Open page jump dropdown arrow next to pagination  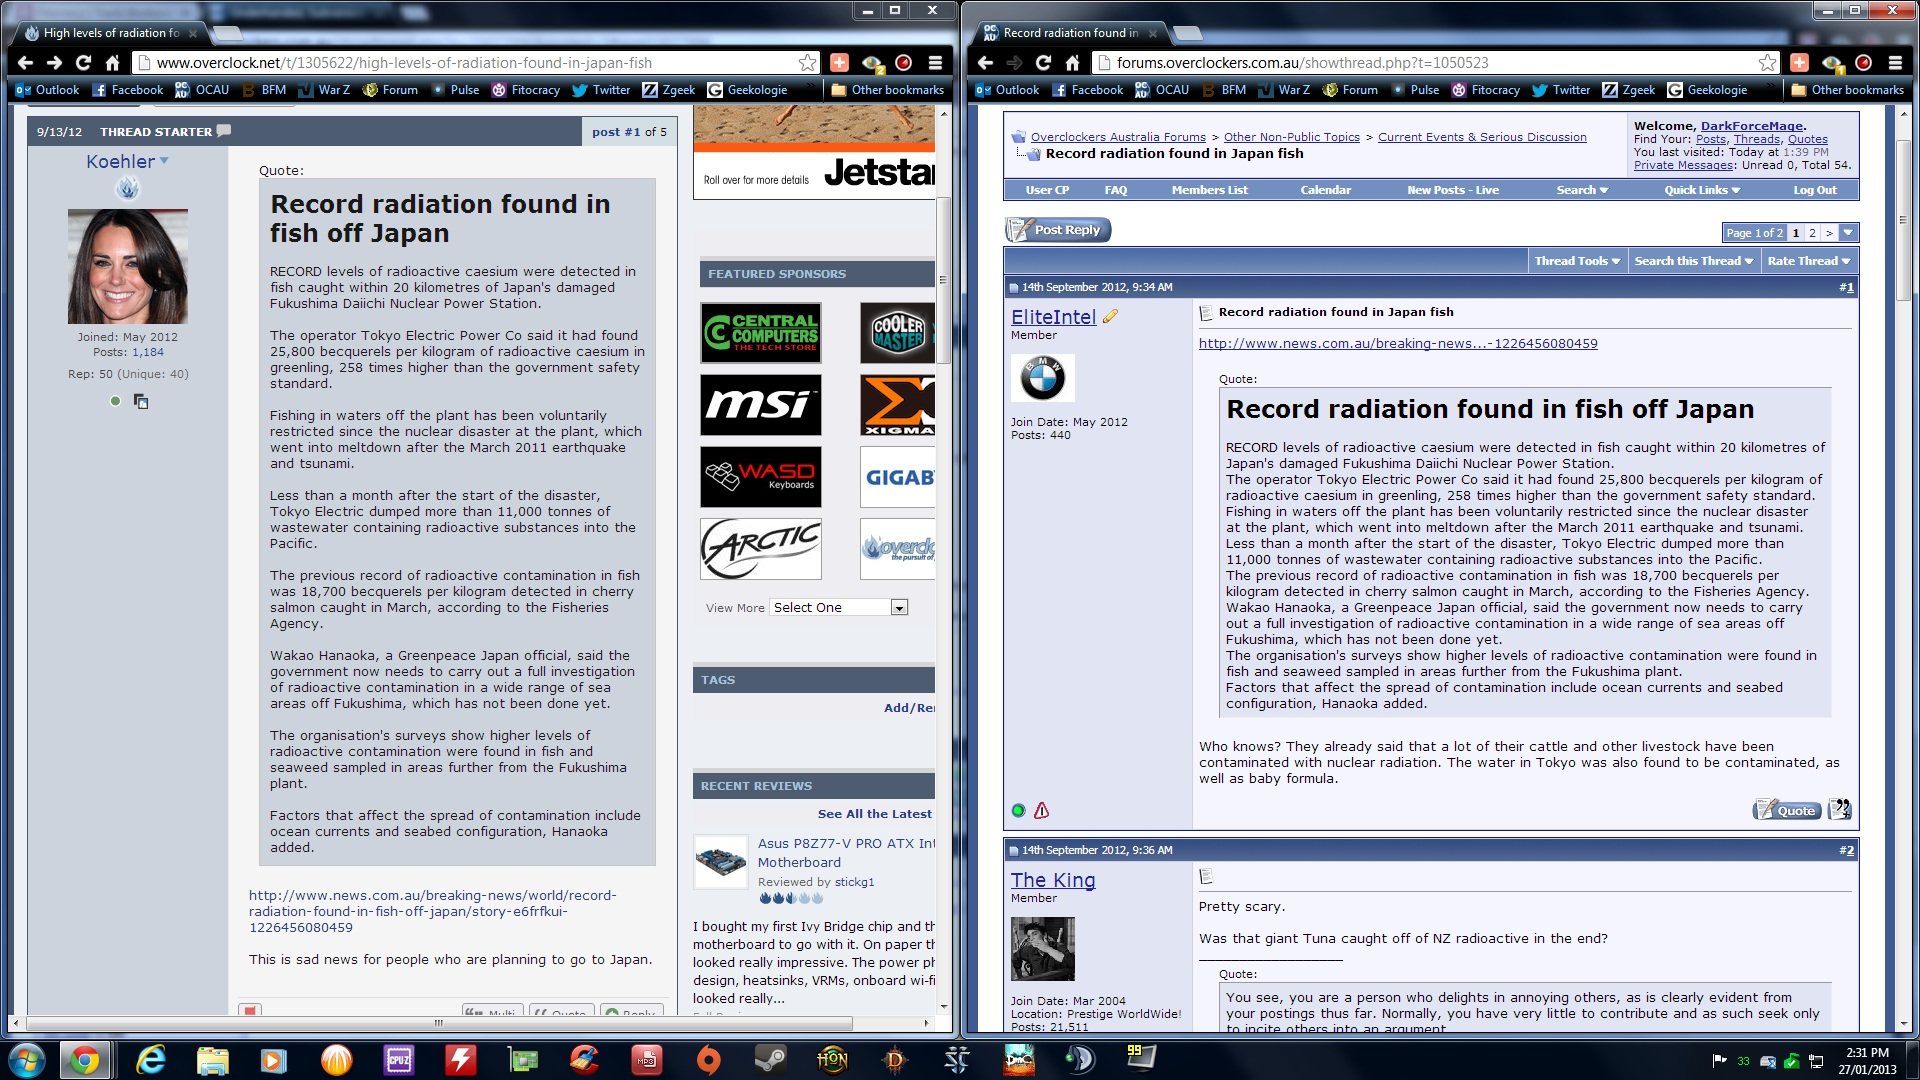[x=1848, y=233]
